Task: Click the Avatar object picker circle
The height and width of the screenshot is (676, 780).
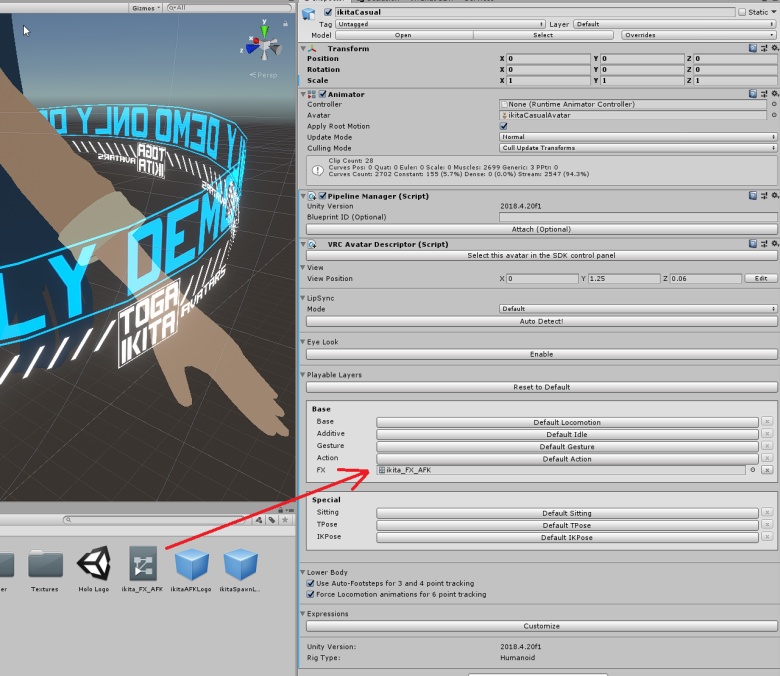Action: [x=774, y=115]
